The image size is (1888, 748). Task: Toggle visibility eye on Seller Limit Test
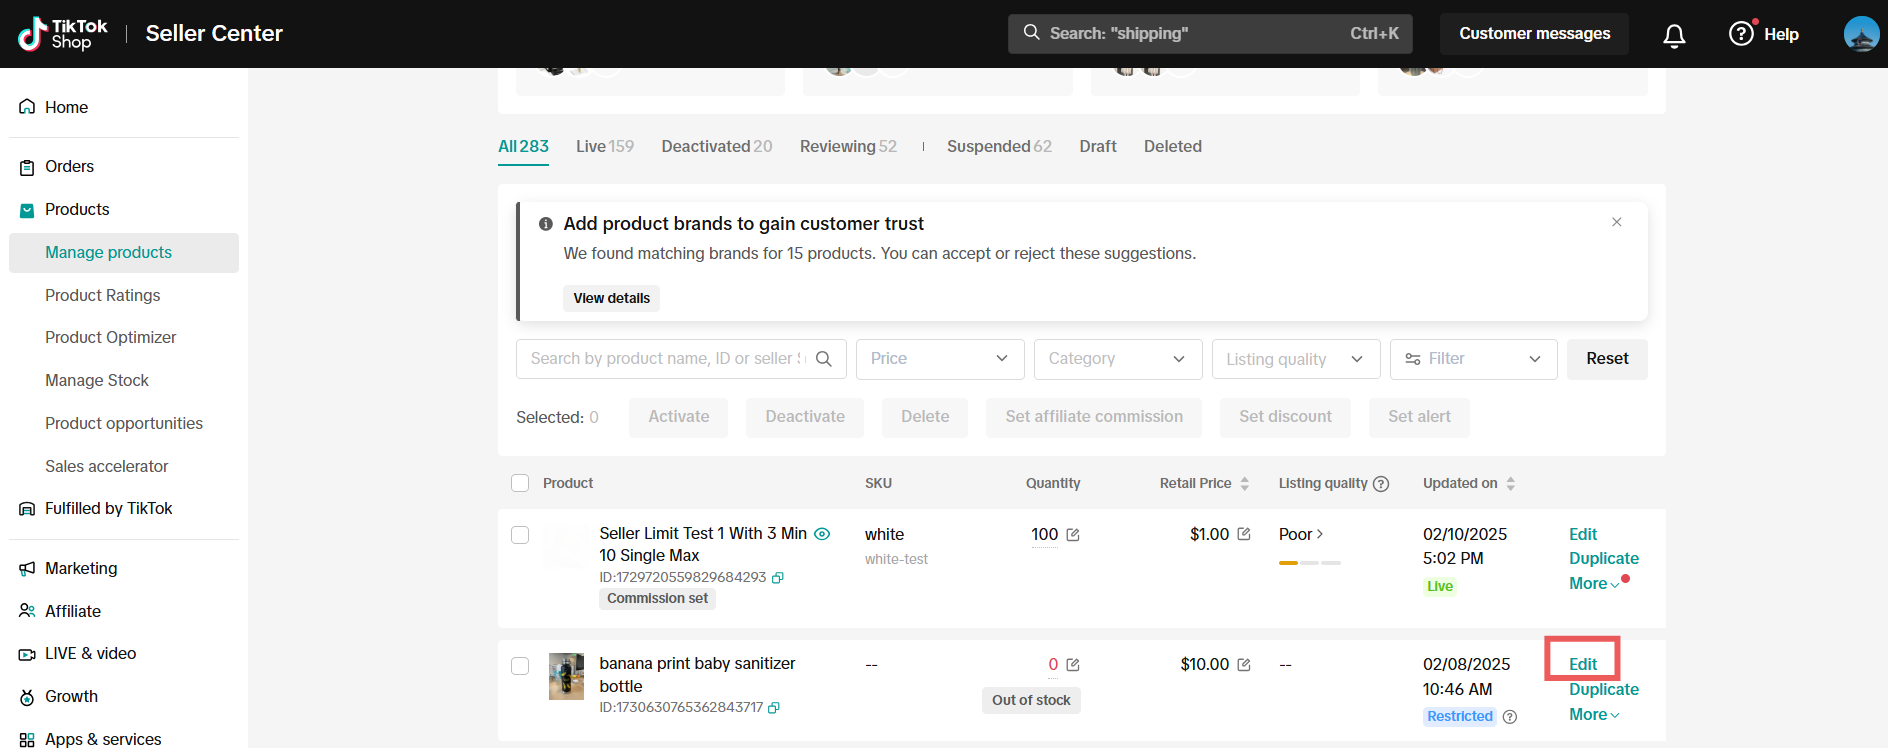[822, 534]
